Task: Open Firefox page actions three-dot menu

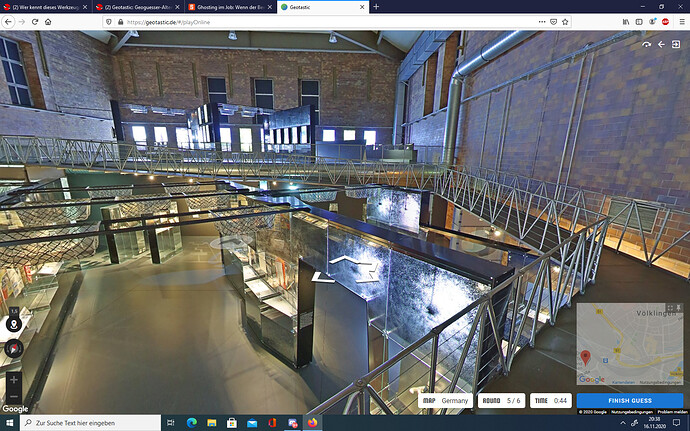Action: 542,22
